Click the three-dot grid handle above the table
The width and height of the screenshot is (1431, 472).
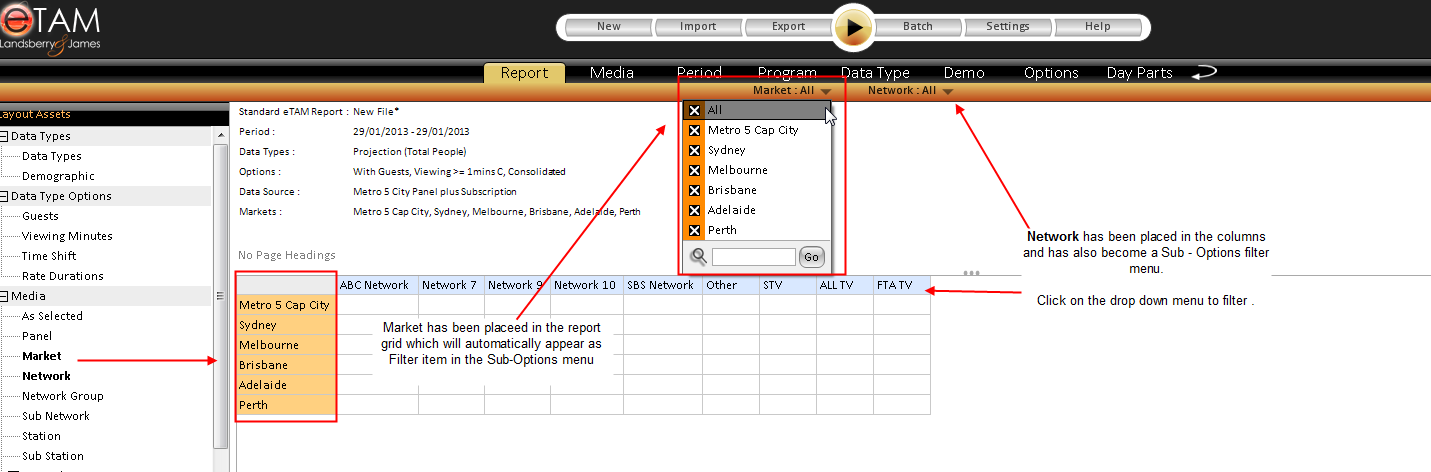970,272
